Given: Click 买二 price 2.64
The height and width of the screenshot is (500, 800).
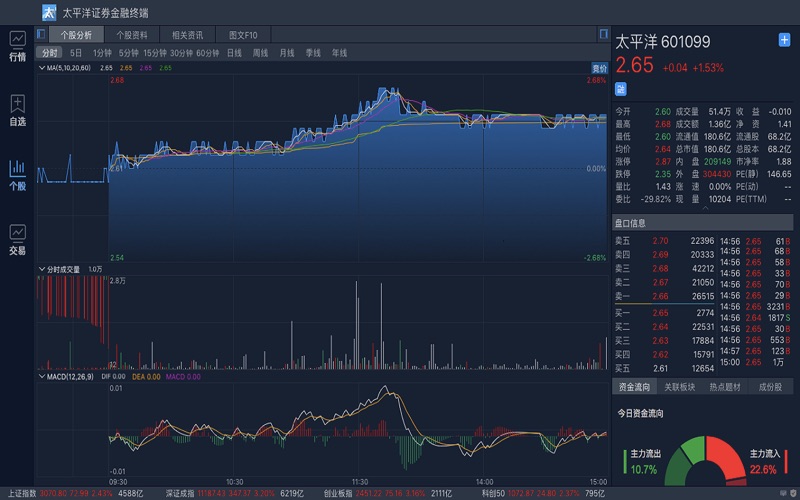Looking at the screenshot, I should [x=660, y=327].
